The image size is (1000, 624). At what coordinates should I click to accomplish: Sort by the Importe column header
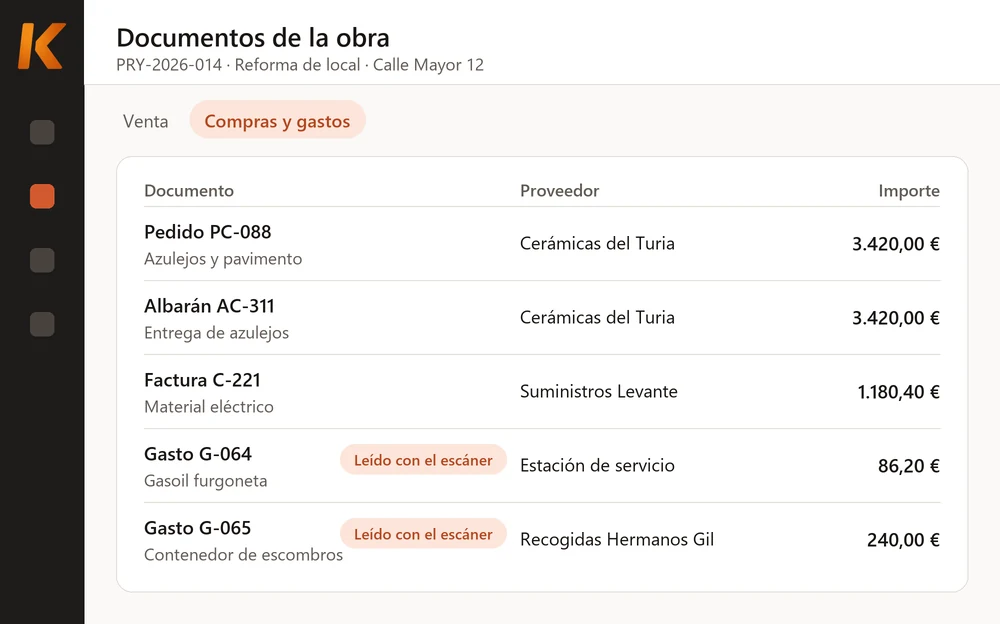pyautogui.click(x=909, y=190)
